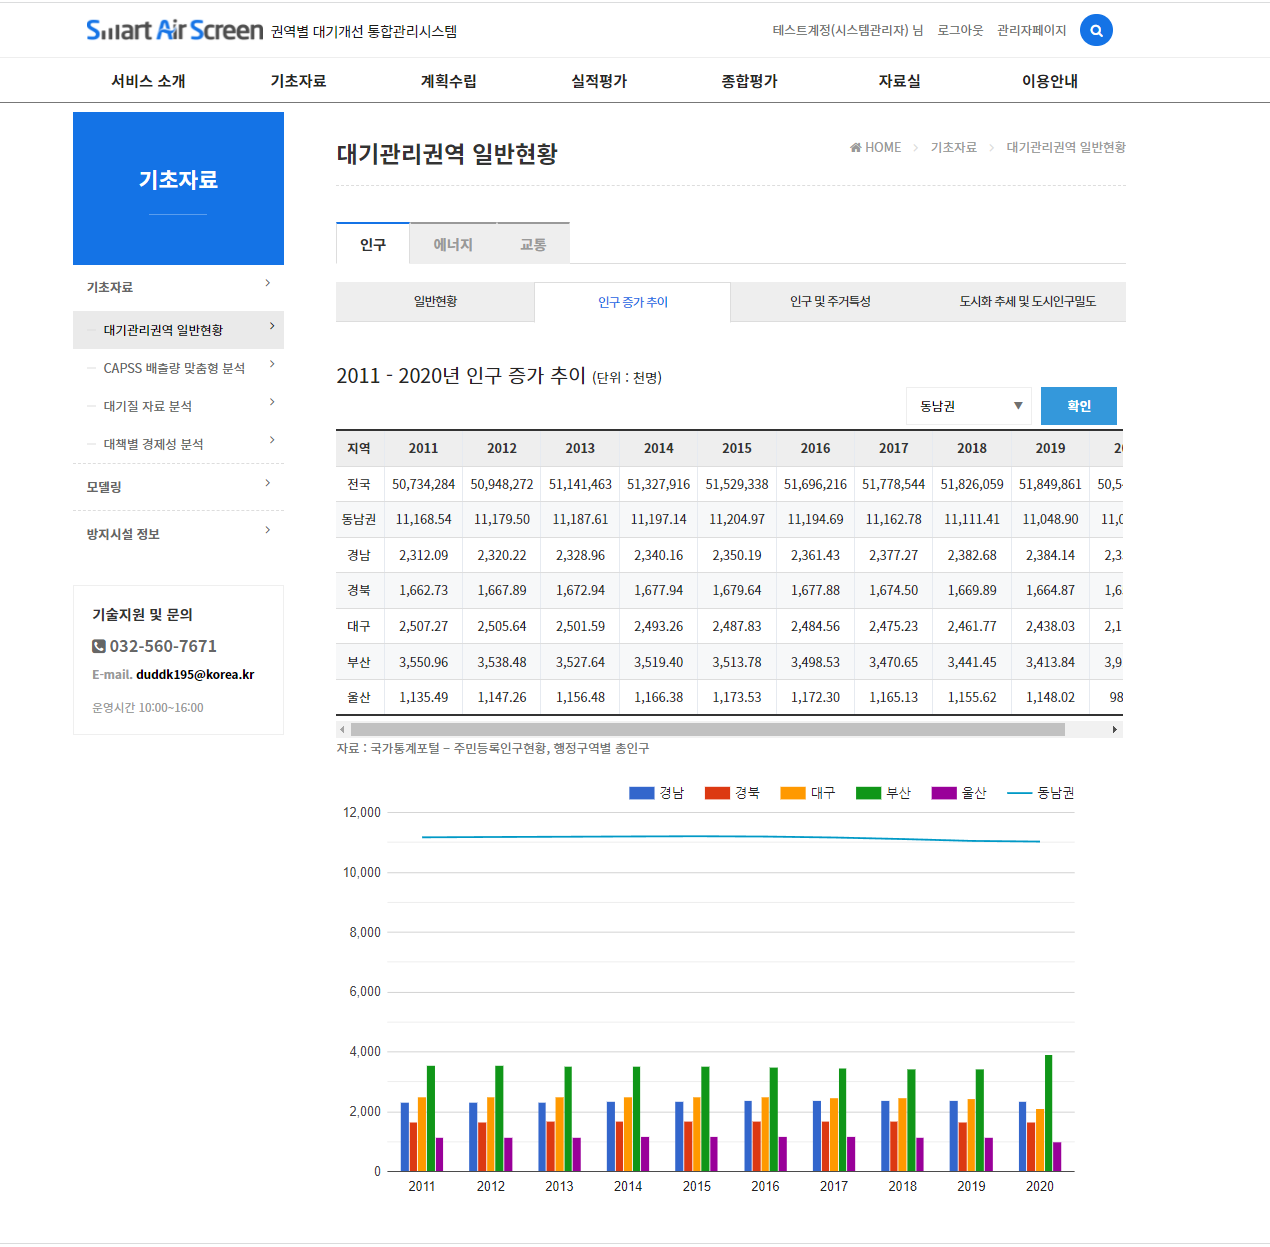Image resolution: width=1270 pixels, height=1247 pixels.
Task: Expand 대기질 자료 분석 chevron
Action: (x=272, y=402)
